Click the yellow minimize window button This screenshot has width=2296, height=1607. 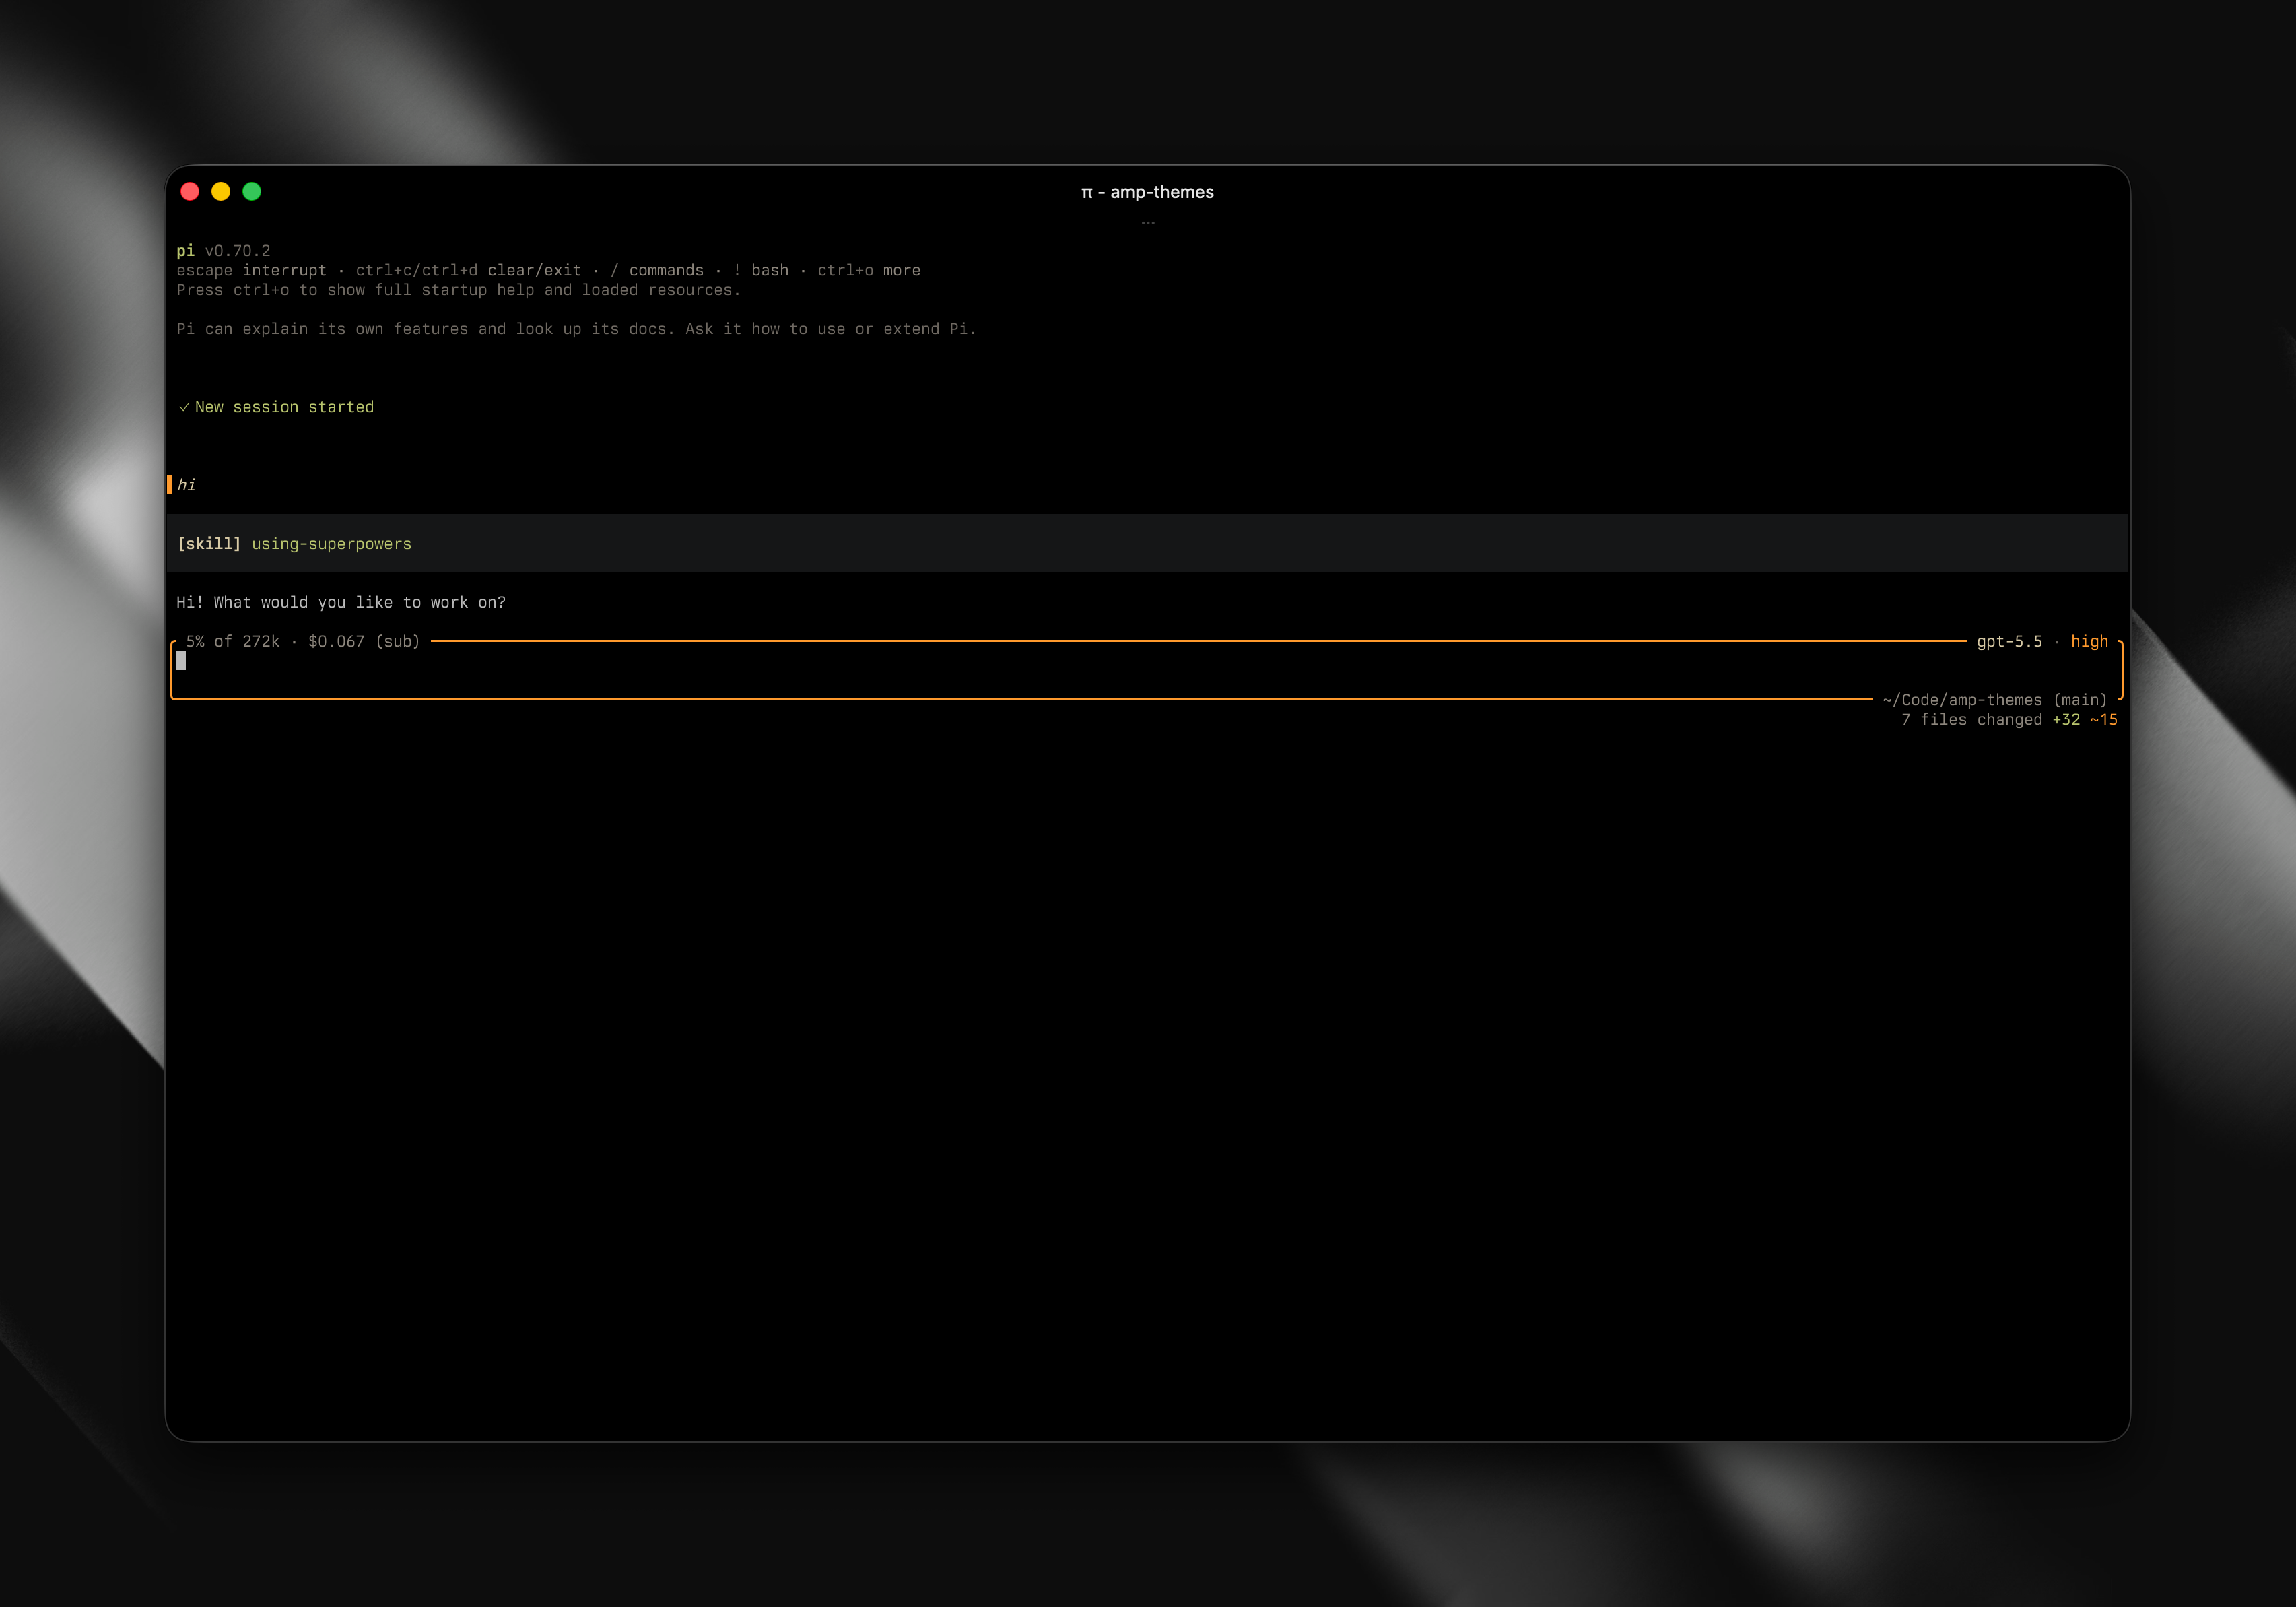[x=221, y=191]
